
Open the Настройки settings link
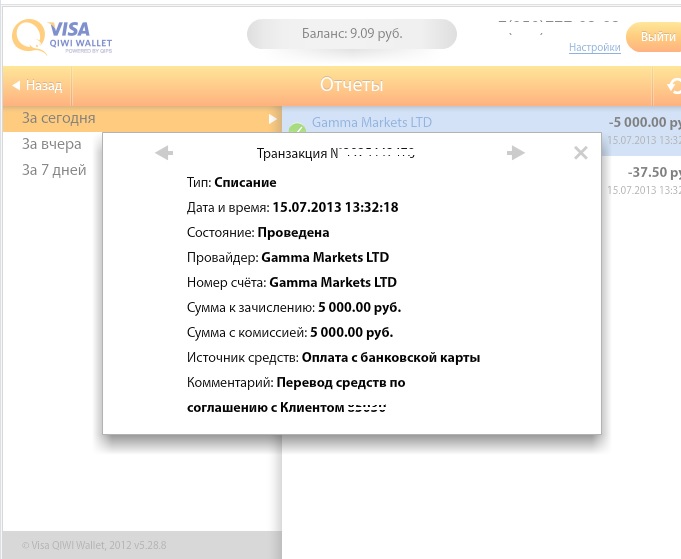pyautogui.click(x=594, y=47)
